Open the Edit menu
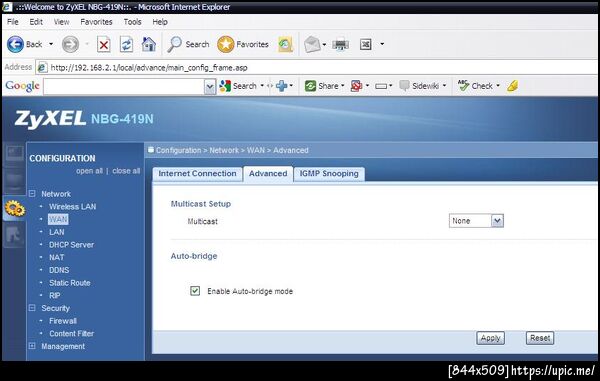600x381 pixels. pos(36,22)
